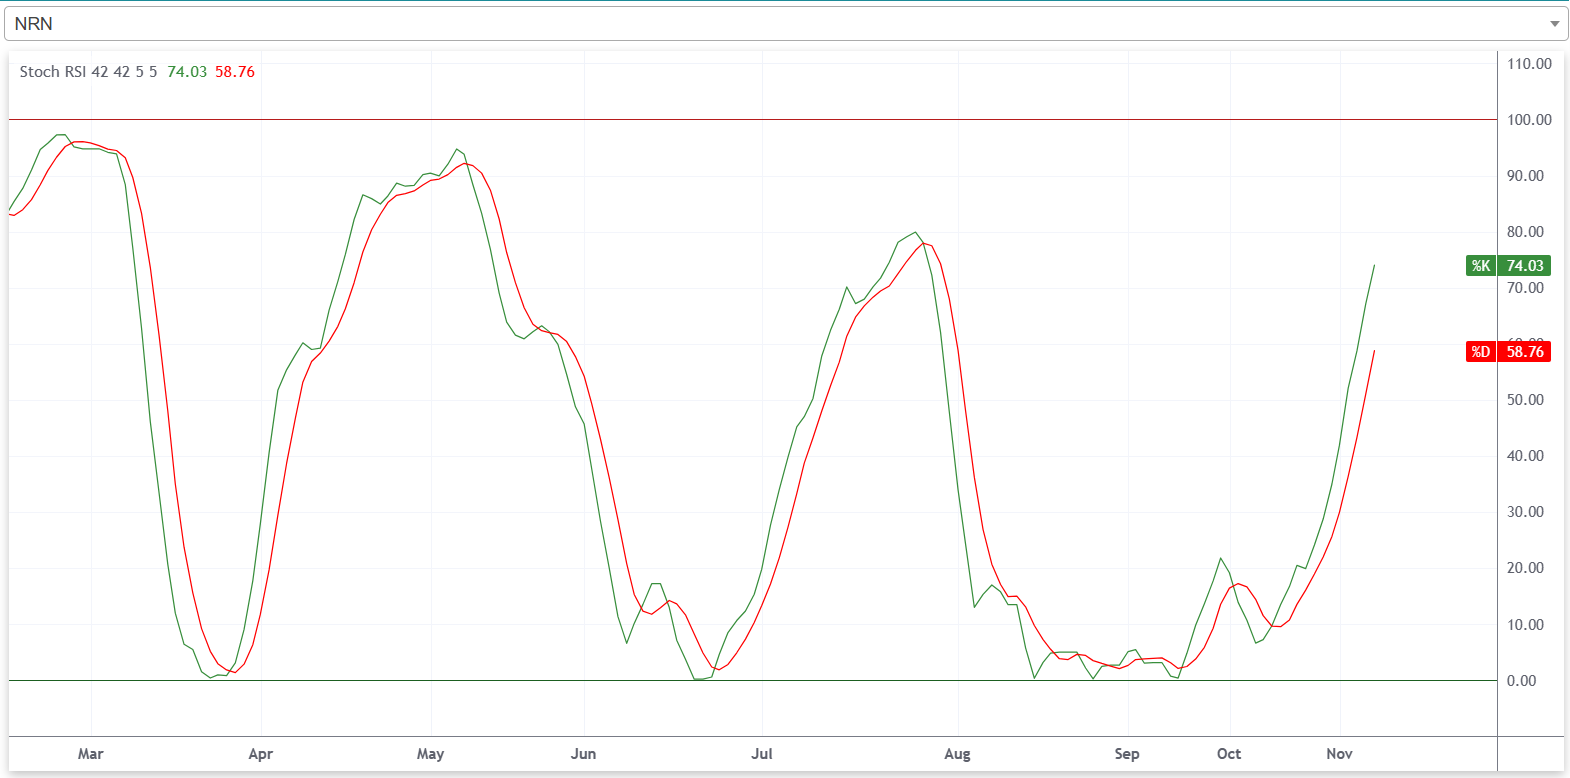The image size is (1570, 778).
Task: Click the 50.00 tick on the price scale
Action: point(1525,400)
